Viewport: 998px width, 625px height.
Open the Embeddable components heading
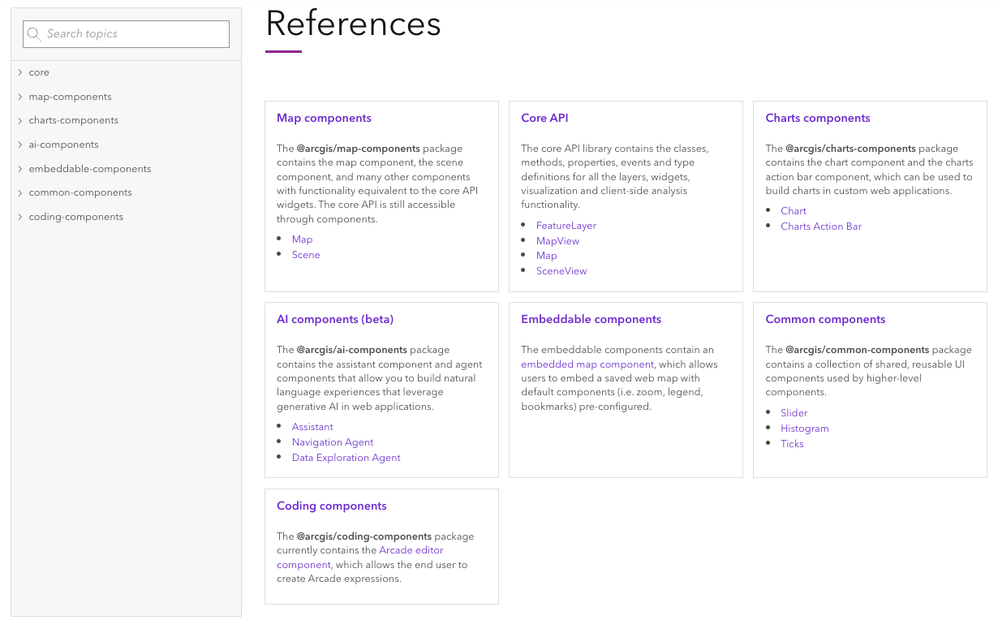click(591, 320)
